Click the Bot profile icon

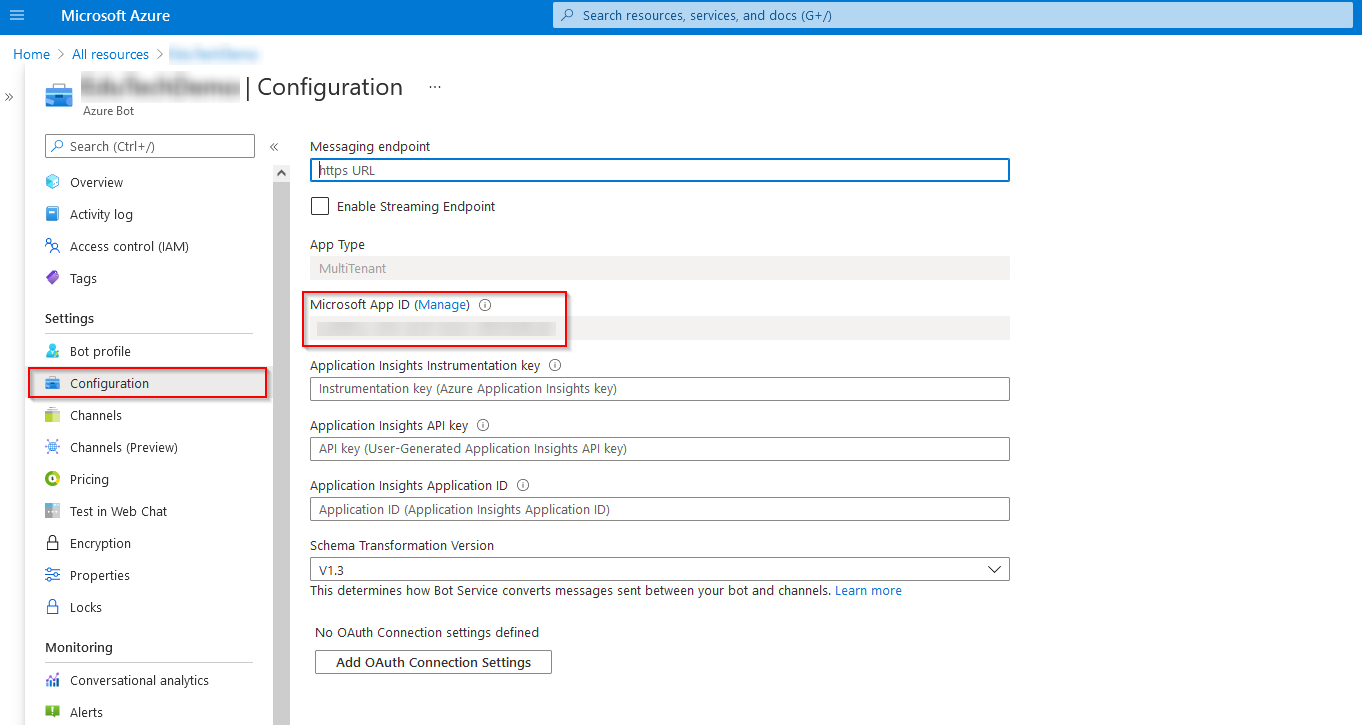[x=53, y=351]
